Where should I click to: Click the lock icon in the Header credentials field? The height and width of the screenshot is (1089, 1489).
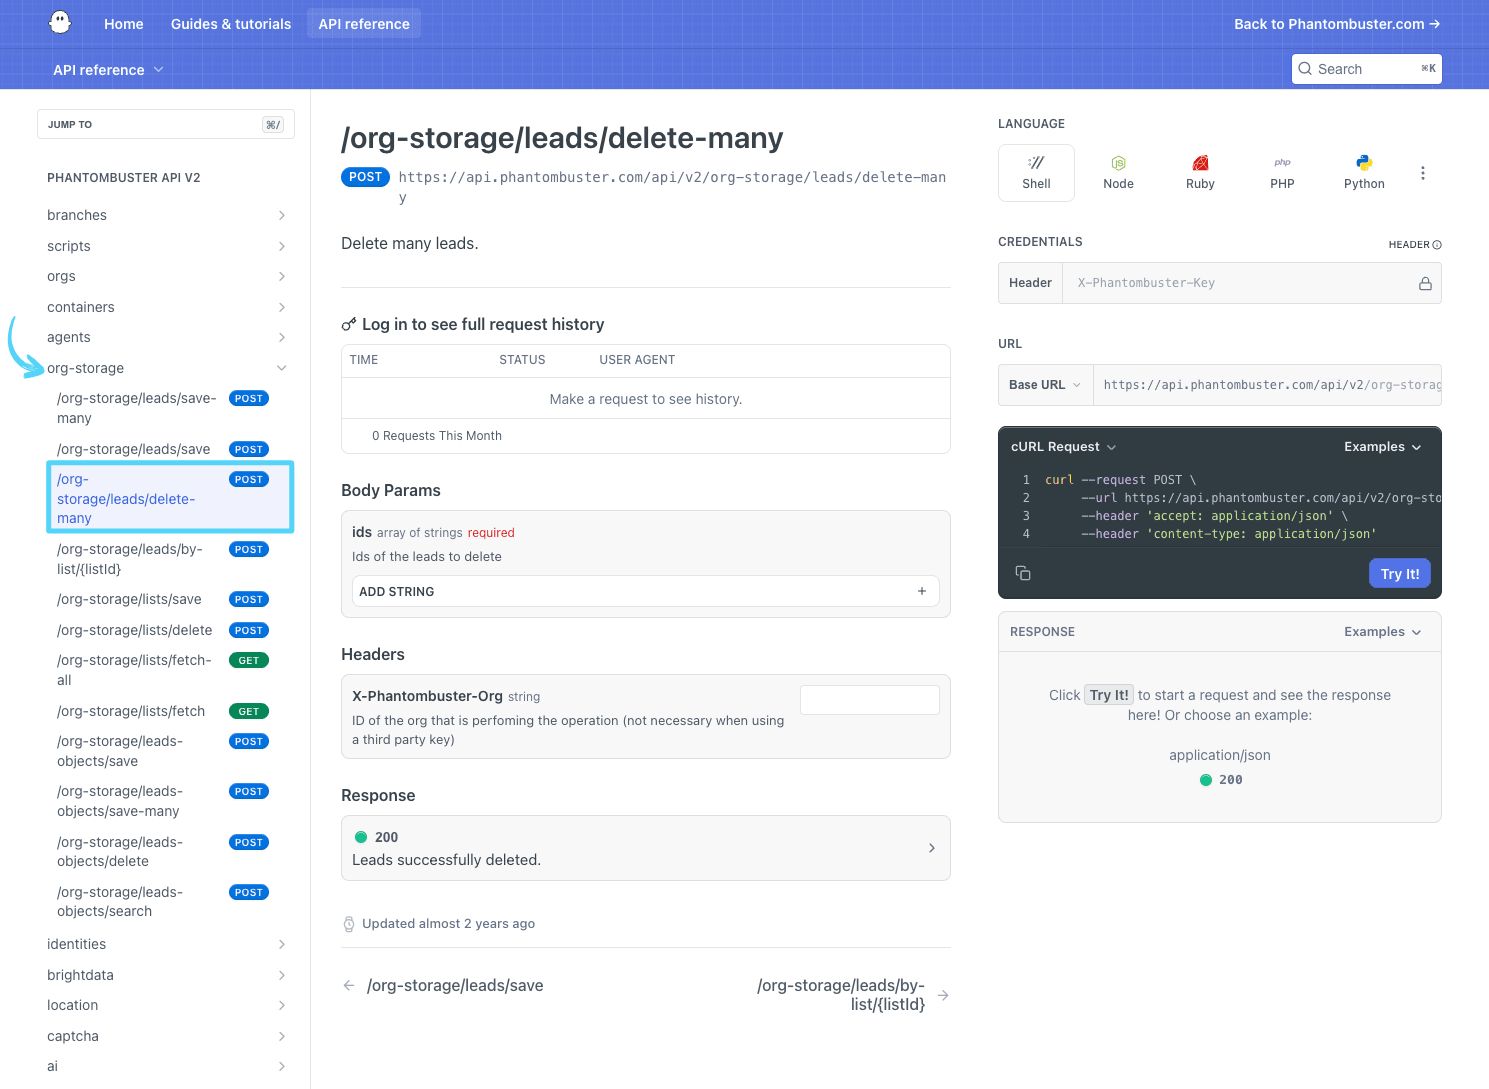point(1425,283)
